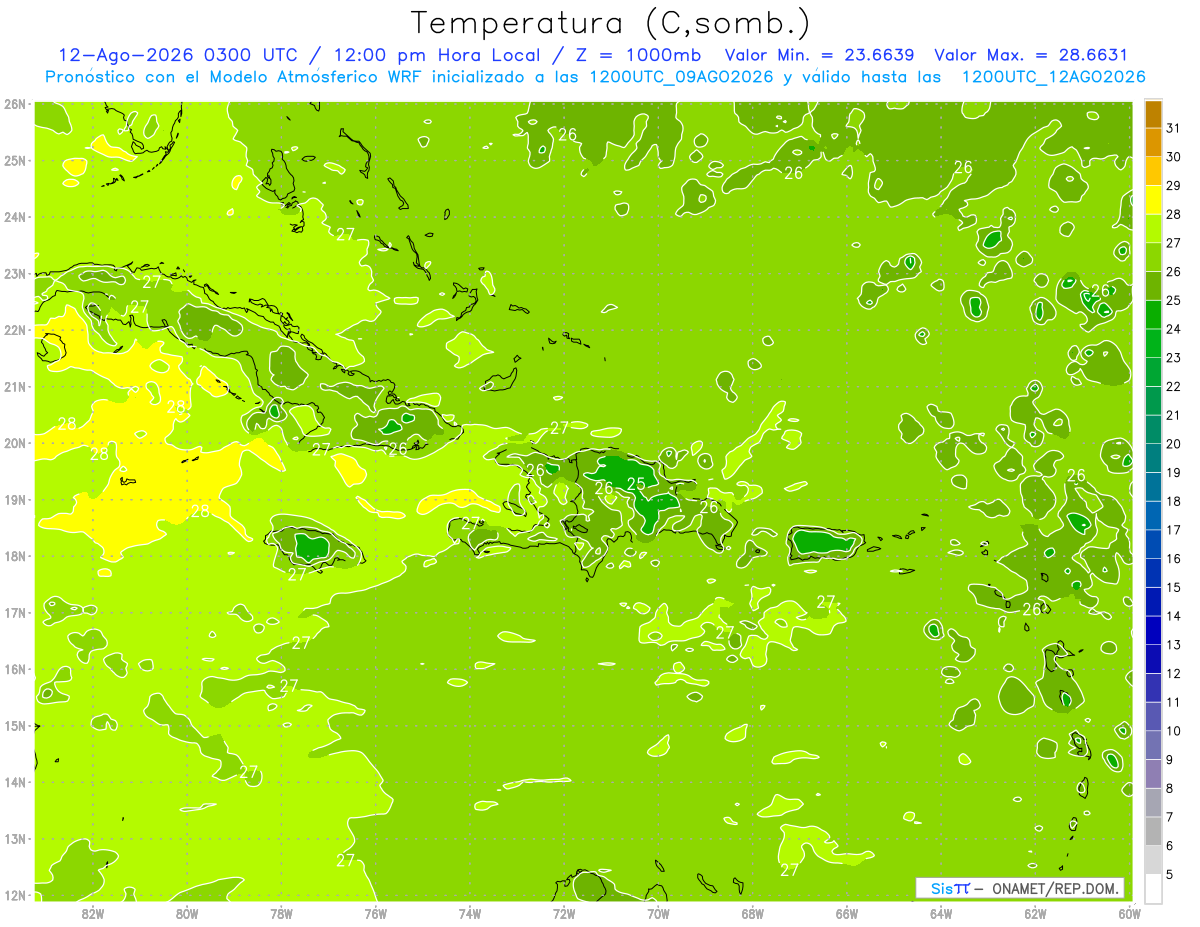This screenshot has width=1200, height=927.
Task: Click the legend value 24 on color scale
Action: point(1174,328)
